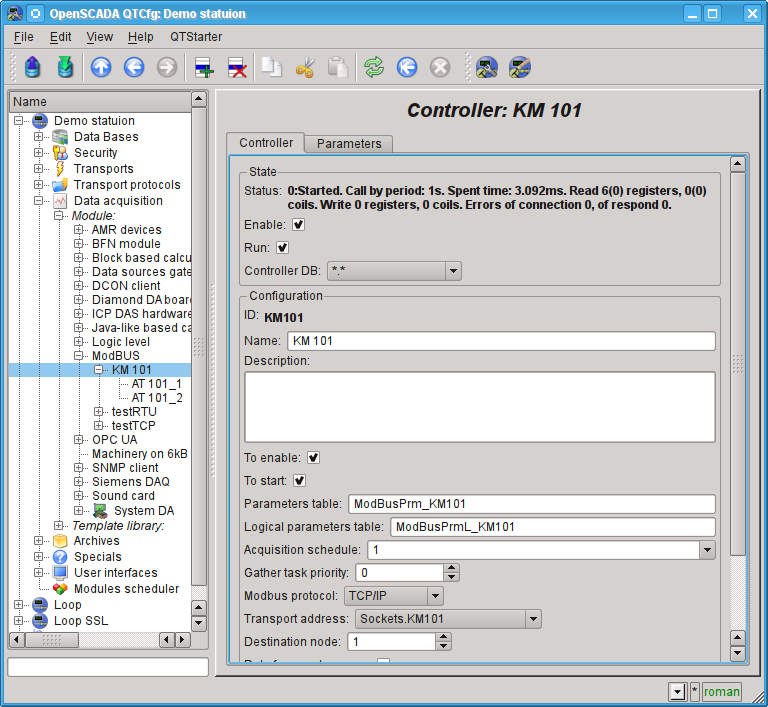The image size is (768, 707).
Task: Click the Demo statuion station icon
Action: (x=40, y=121)
